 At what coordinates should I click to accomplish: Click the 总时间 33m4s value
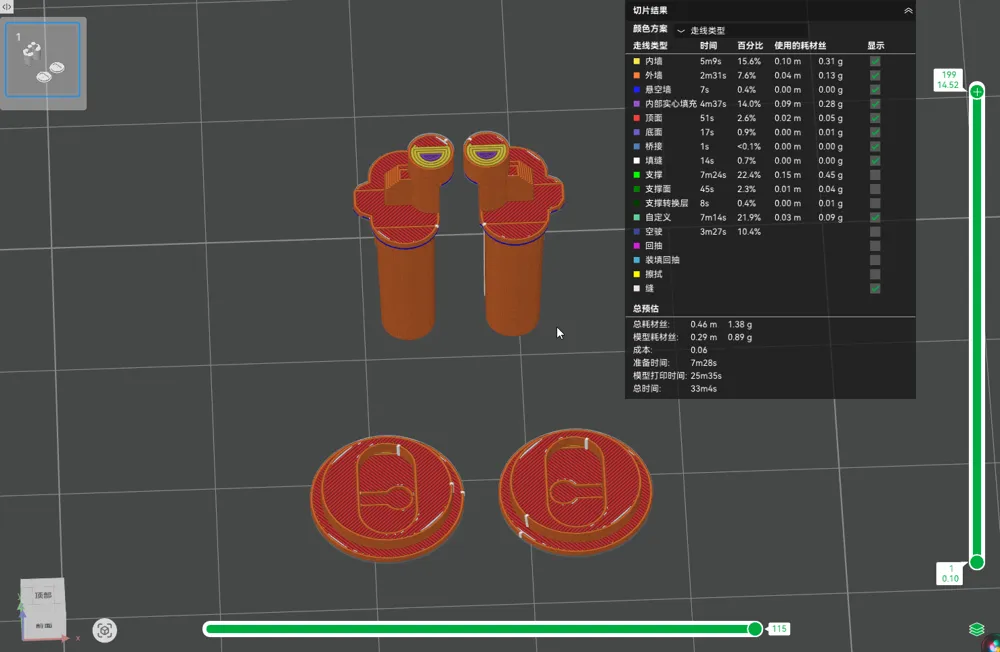pyautogui.click(x=703, y=389)
